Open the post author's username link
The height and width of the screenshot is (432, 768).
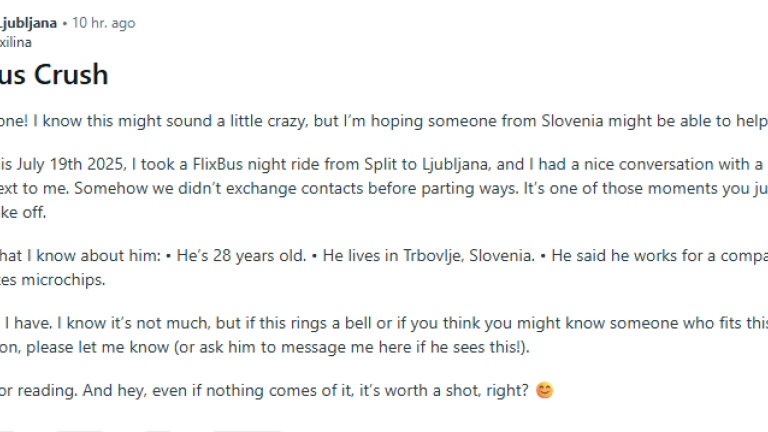coord(16,42)
